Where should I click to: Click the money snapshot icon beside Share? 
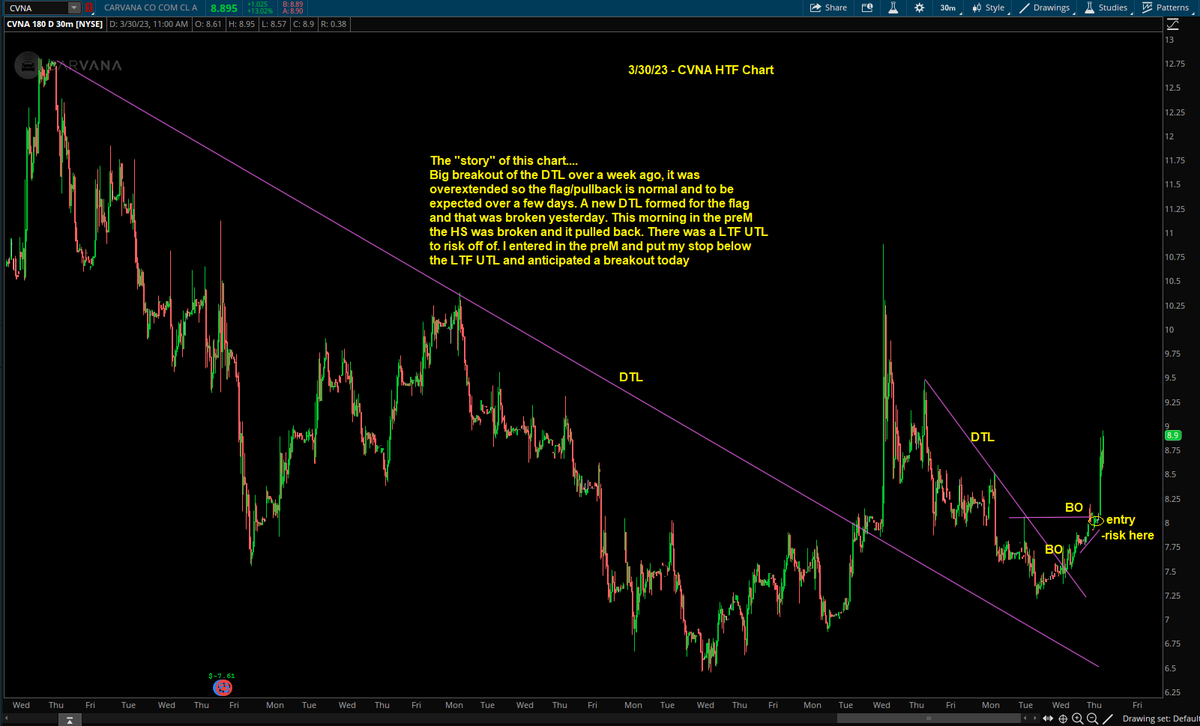867,7
